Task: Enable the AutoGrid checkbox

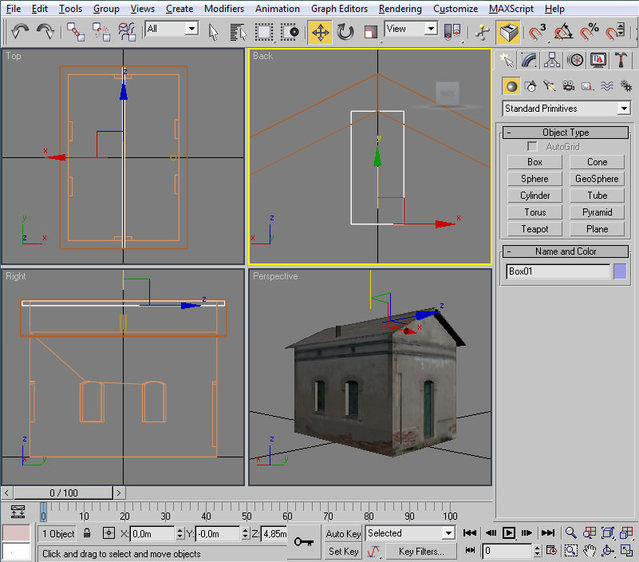Action: click(532, 147)
